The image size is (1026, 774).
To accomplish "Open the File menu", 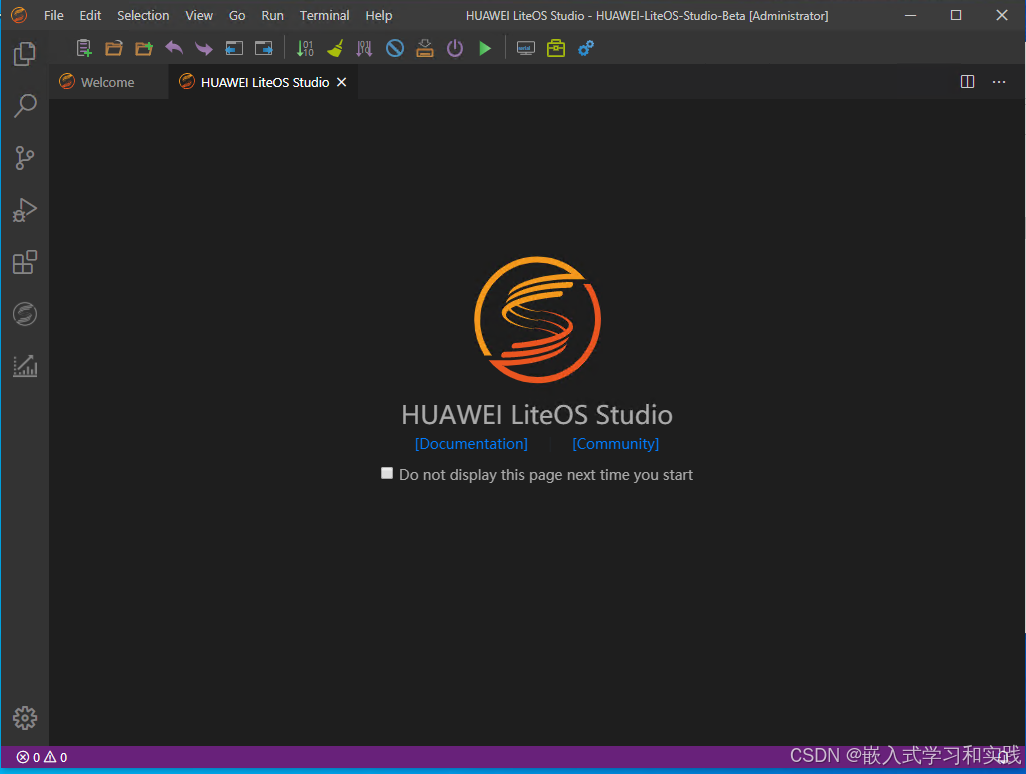I will coord(54,15).
